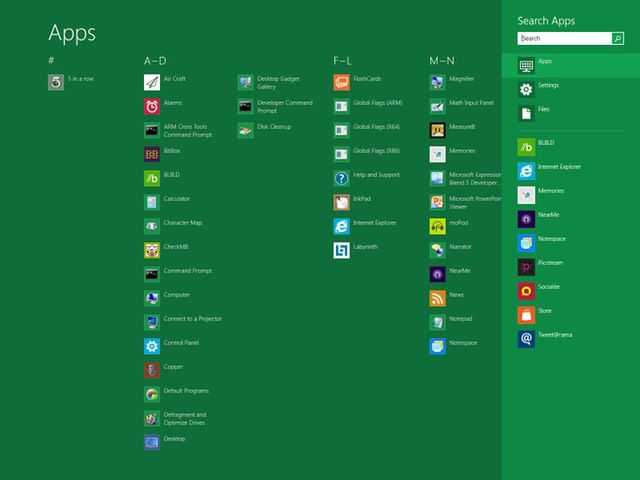
Task: Launch the FlashCards app icon
Action: (341, 82)
